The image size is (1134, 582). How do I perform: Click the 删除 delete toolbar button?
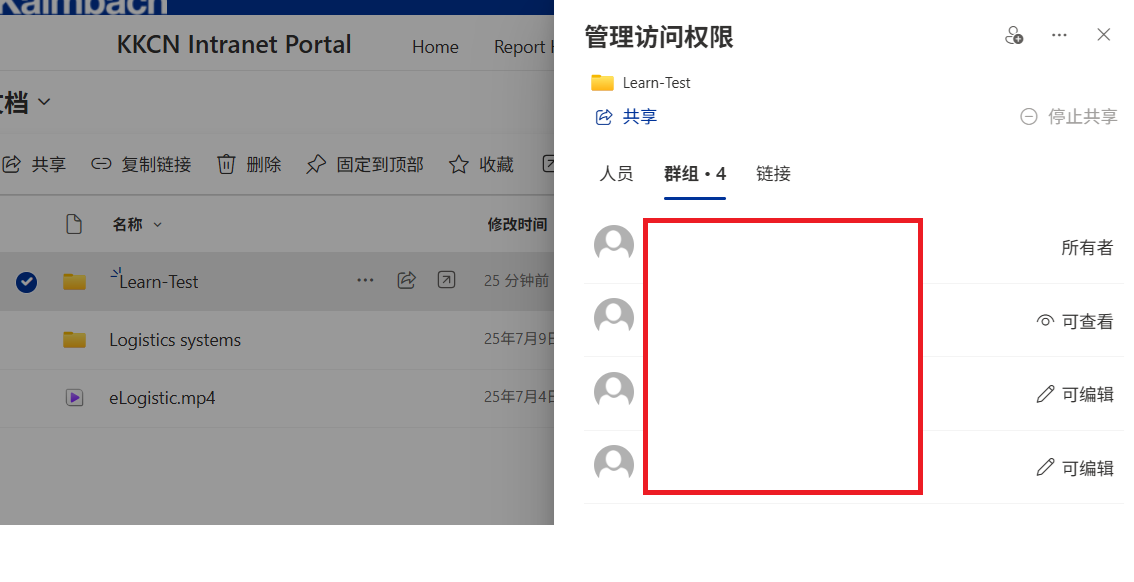pyautogui.click(x=249, y=165)
